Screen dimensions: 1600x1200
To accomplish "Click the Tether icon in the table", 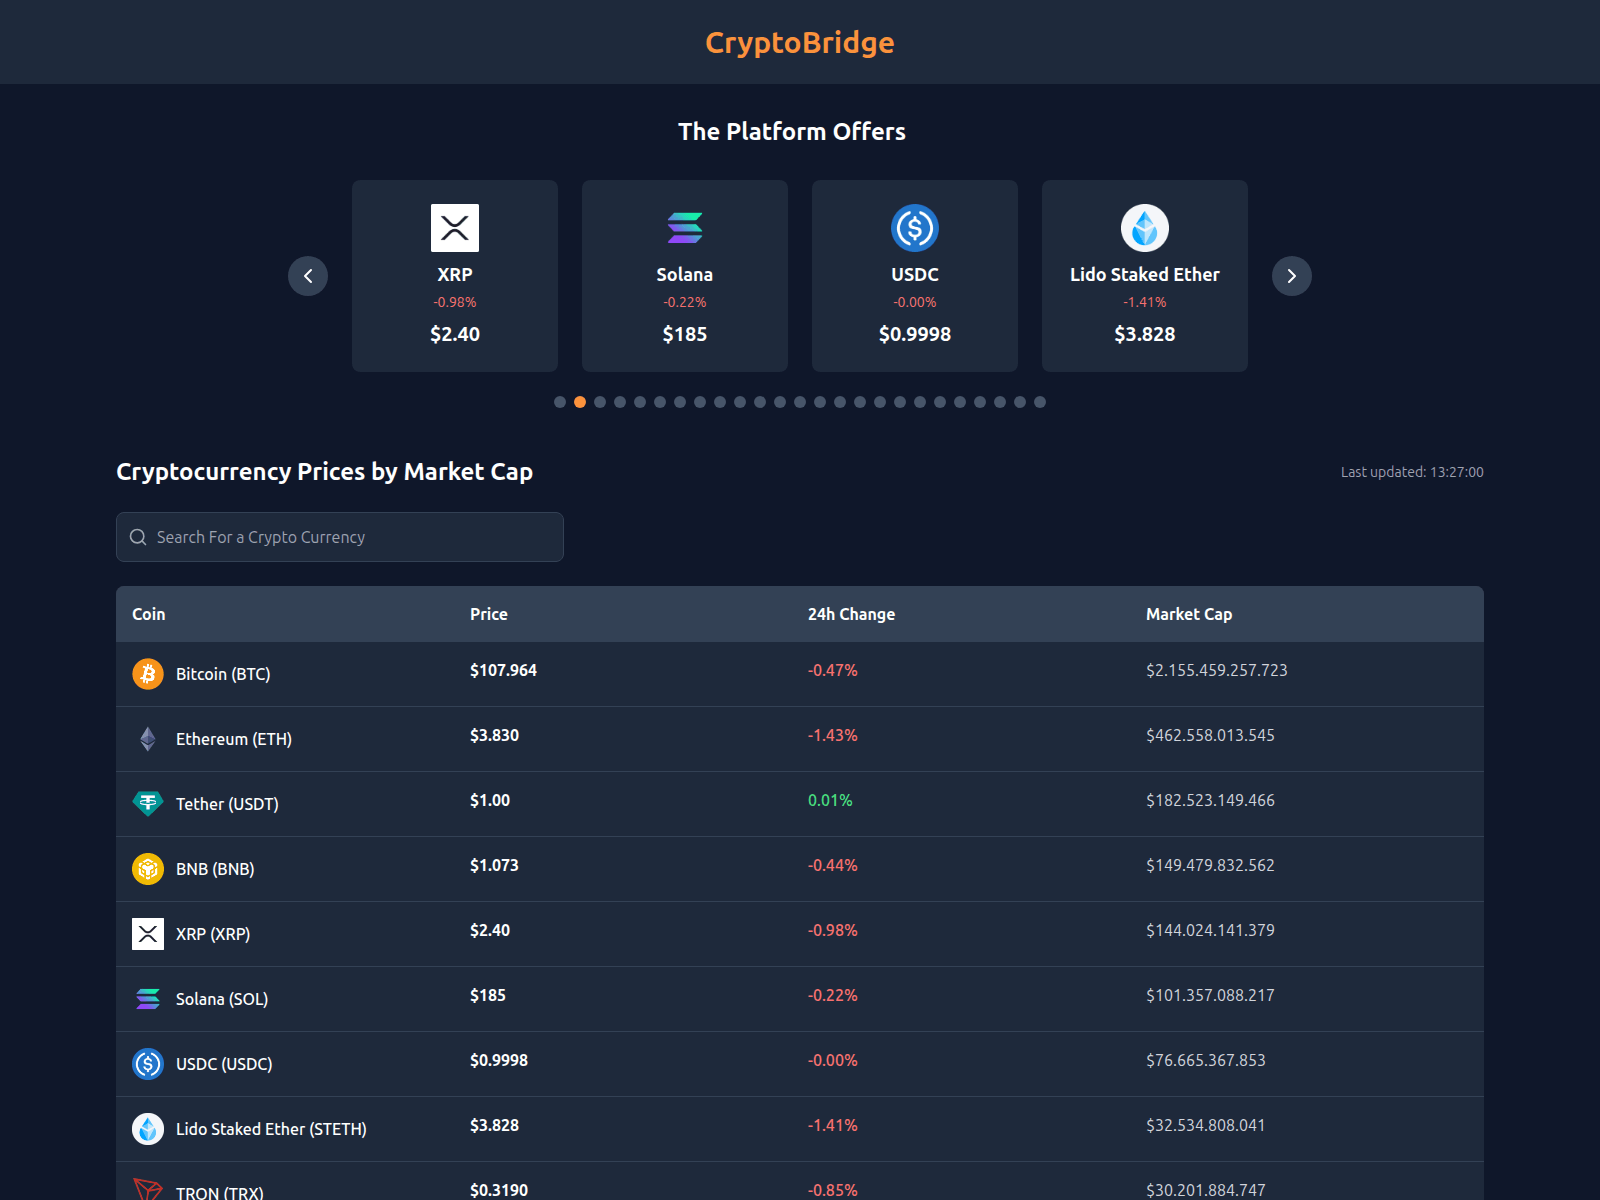I will coord(148,804).
